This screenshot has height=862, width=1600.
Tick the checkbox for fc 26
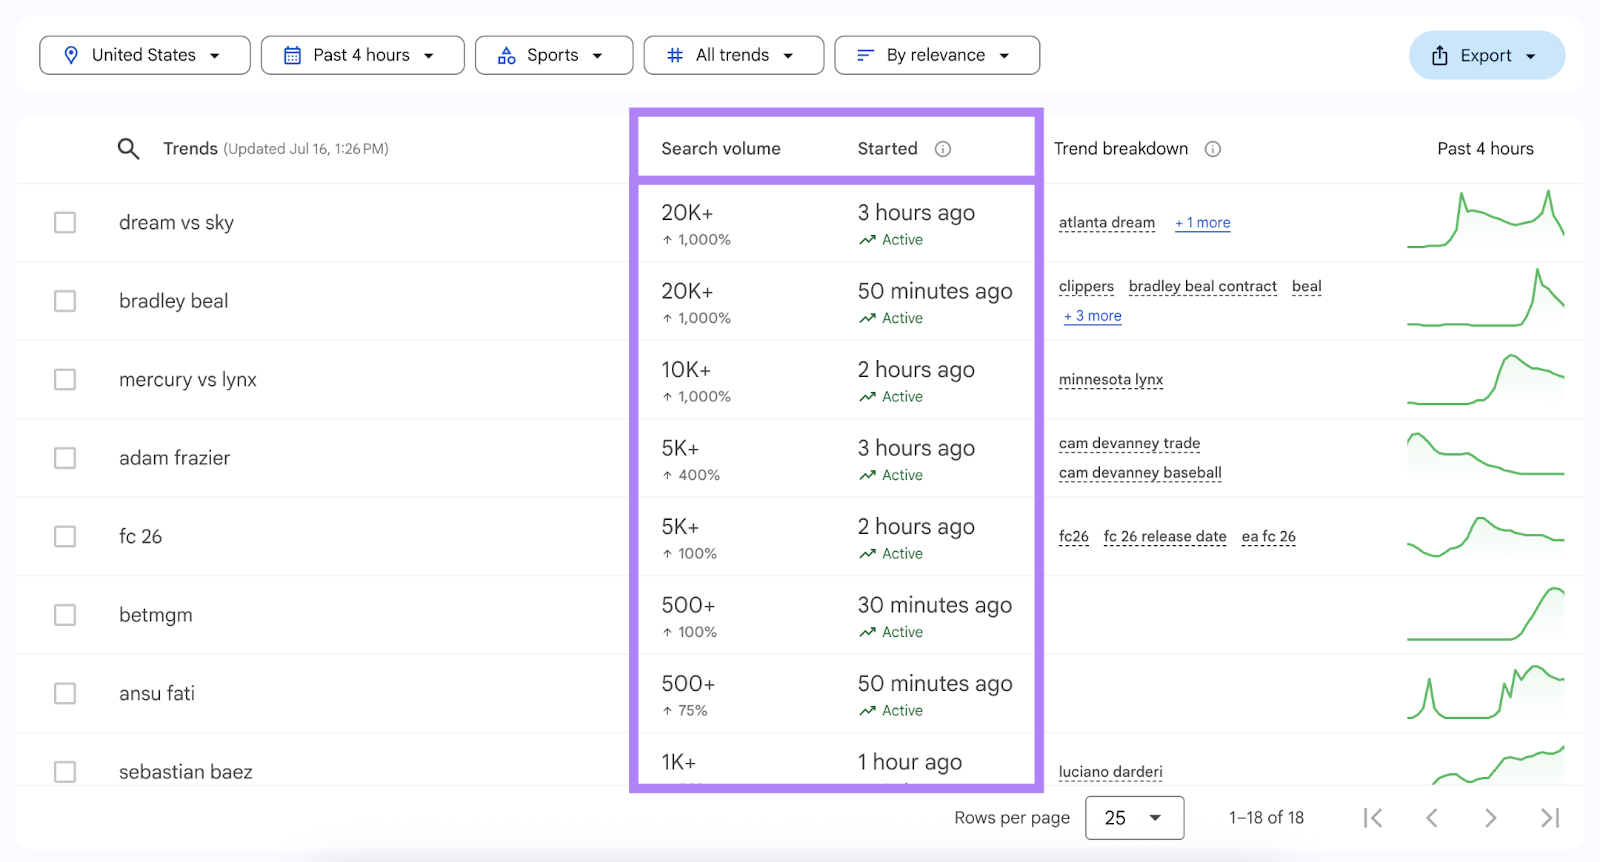pos(65,536)
